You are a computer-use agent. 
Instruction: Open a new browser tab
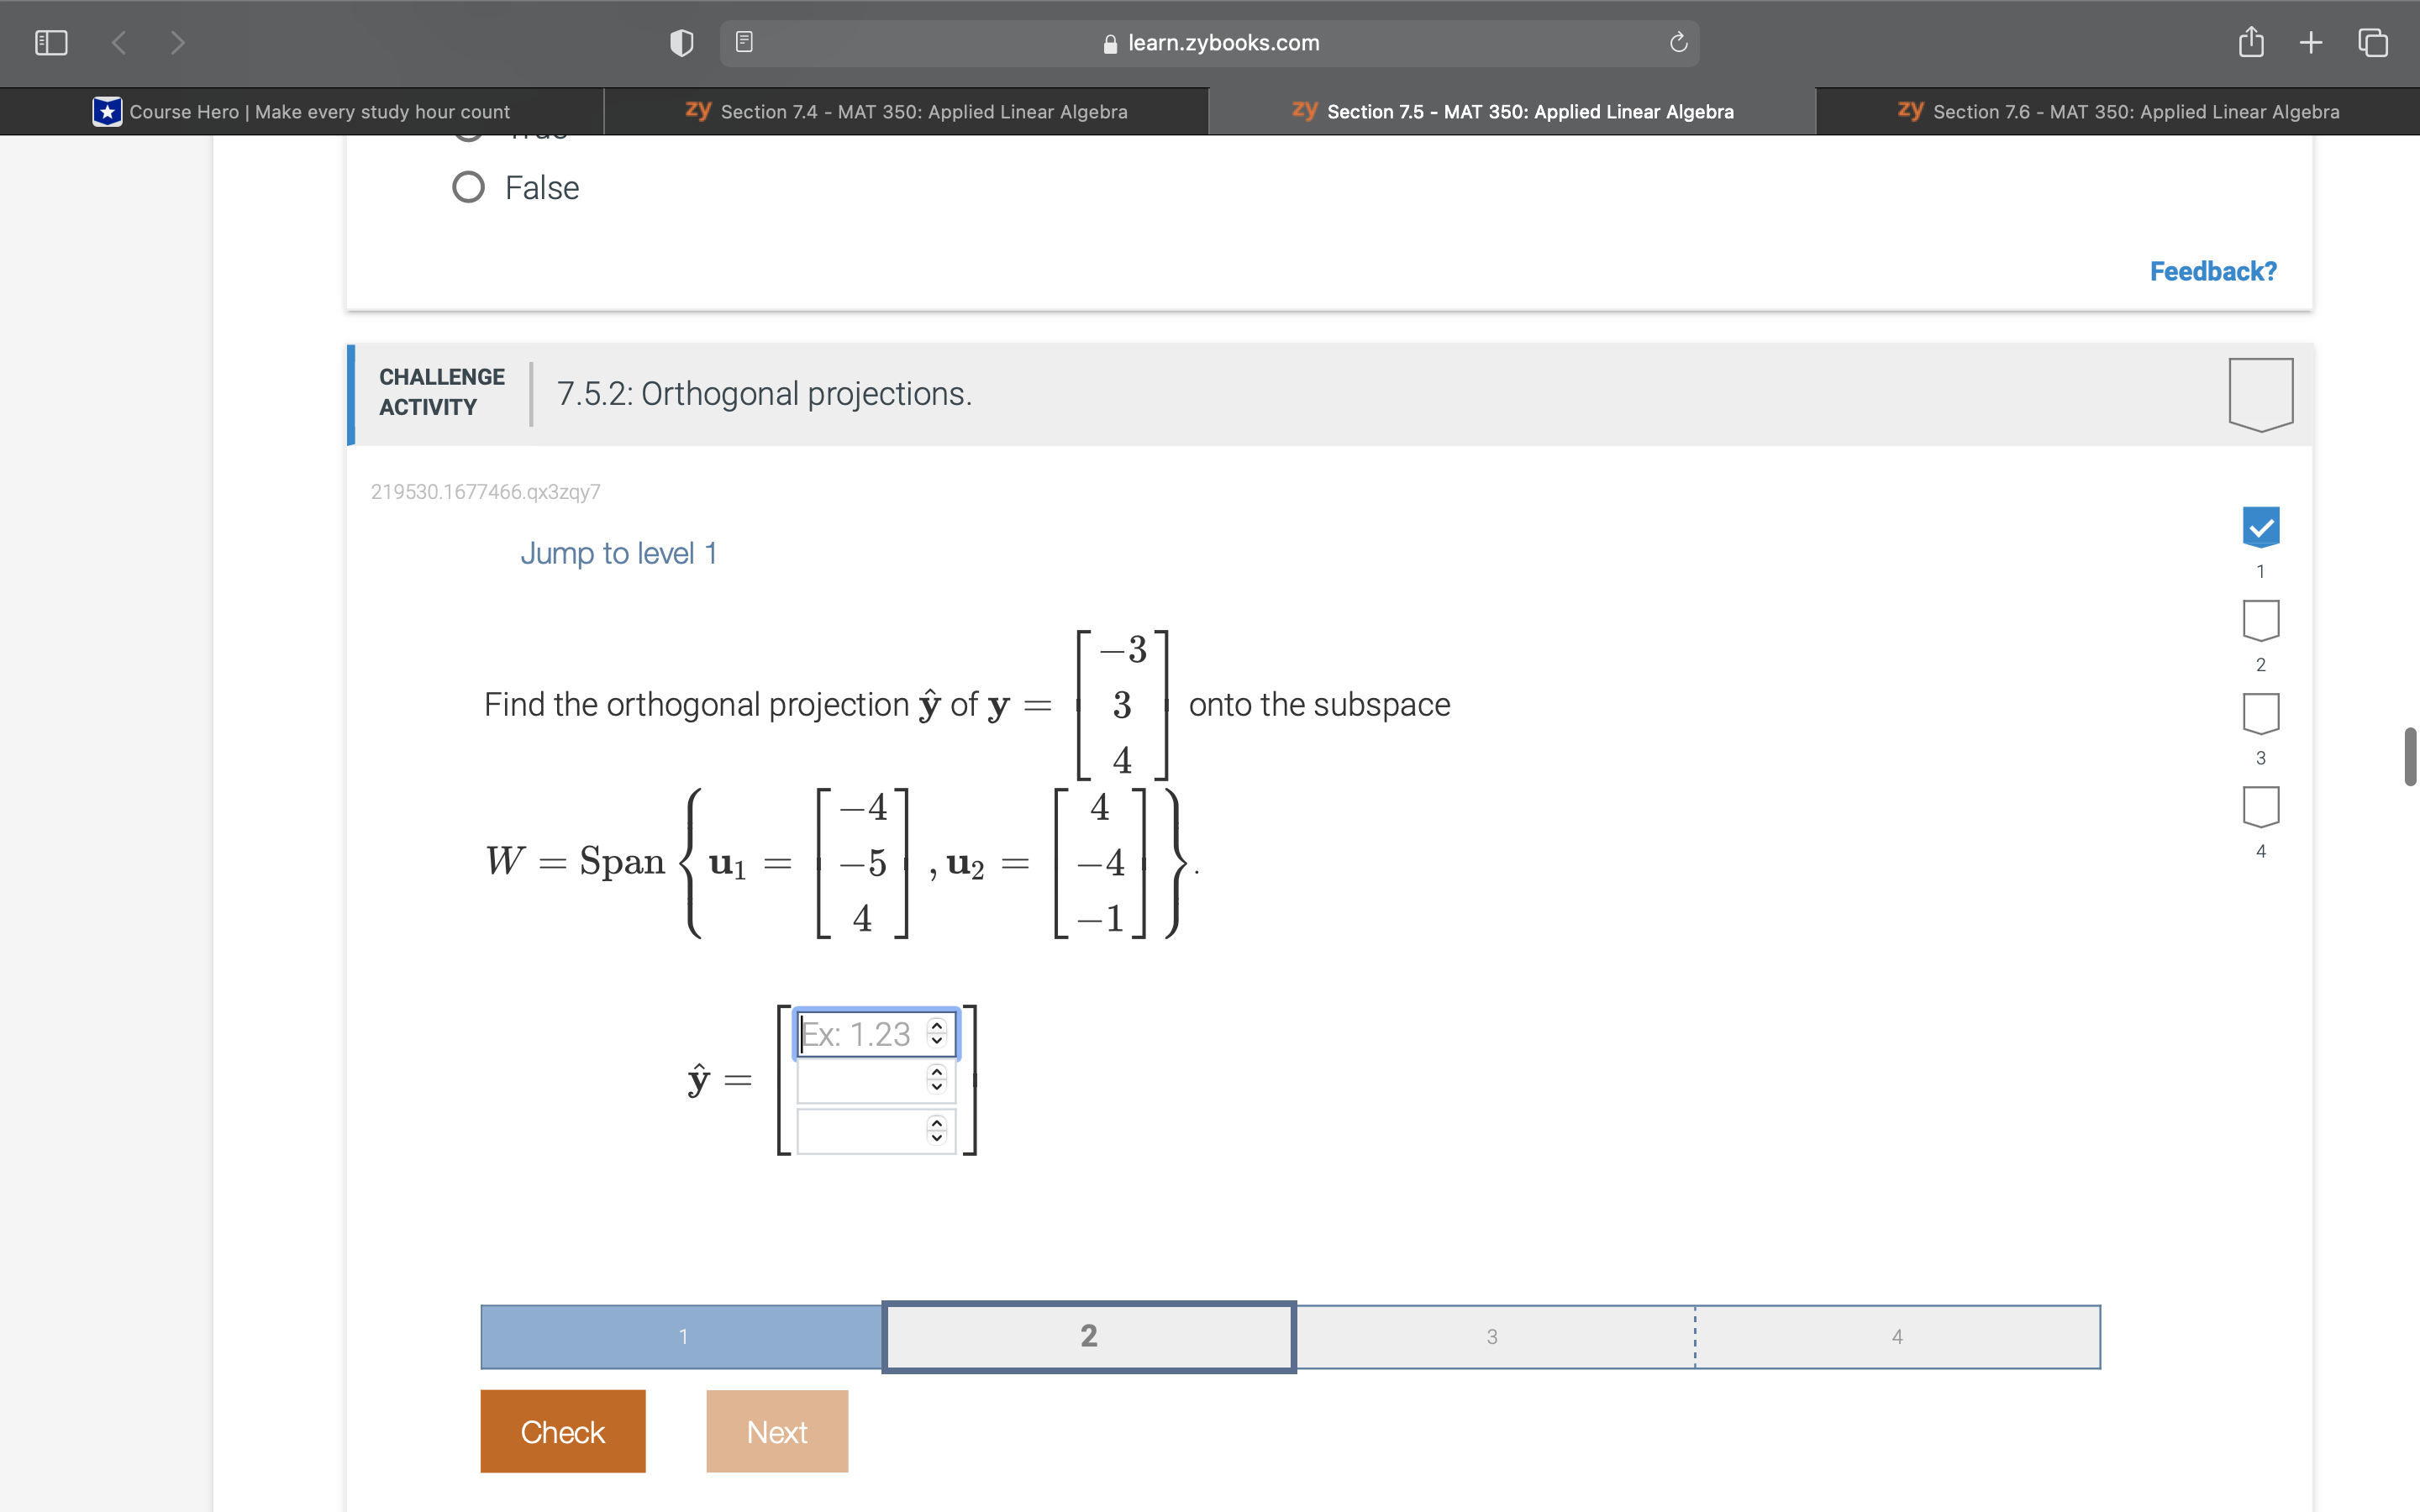coord(2310,42)
